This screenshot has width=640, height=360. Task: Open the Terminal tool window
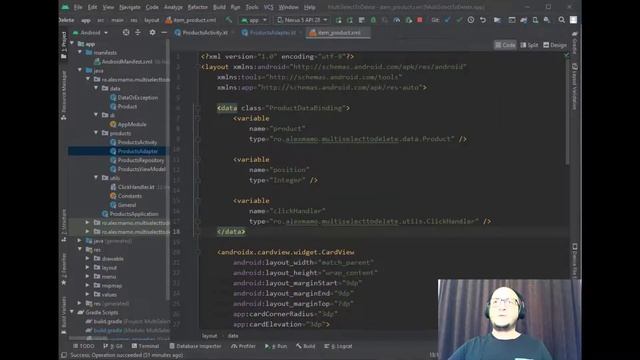click(x=145, y=346)
